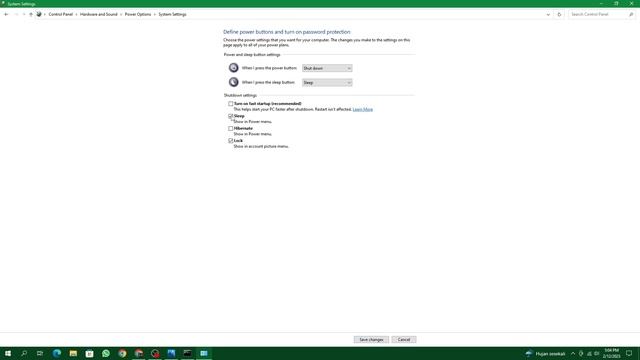The height and width of the screenshot is (360, 640).
Task: Show hidden system tray icons
Action: point(573,353)
